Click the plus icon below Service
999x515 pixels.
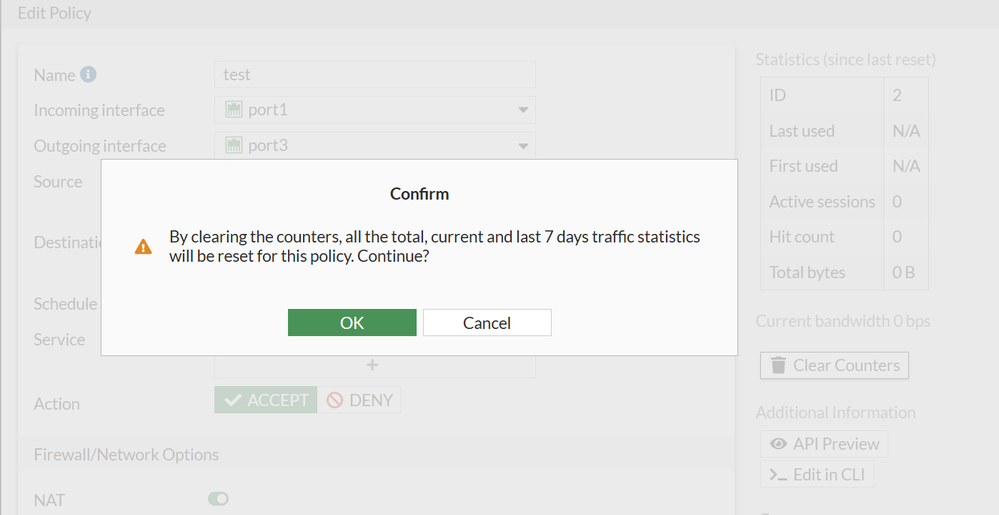point(374,366)
